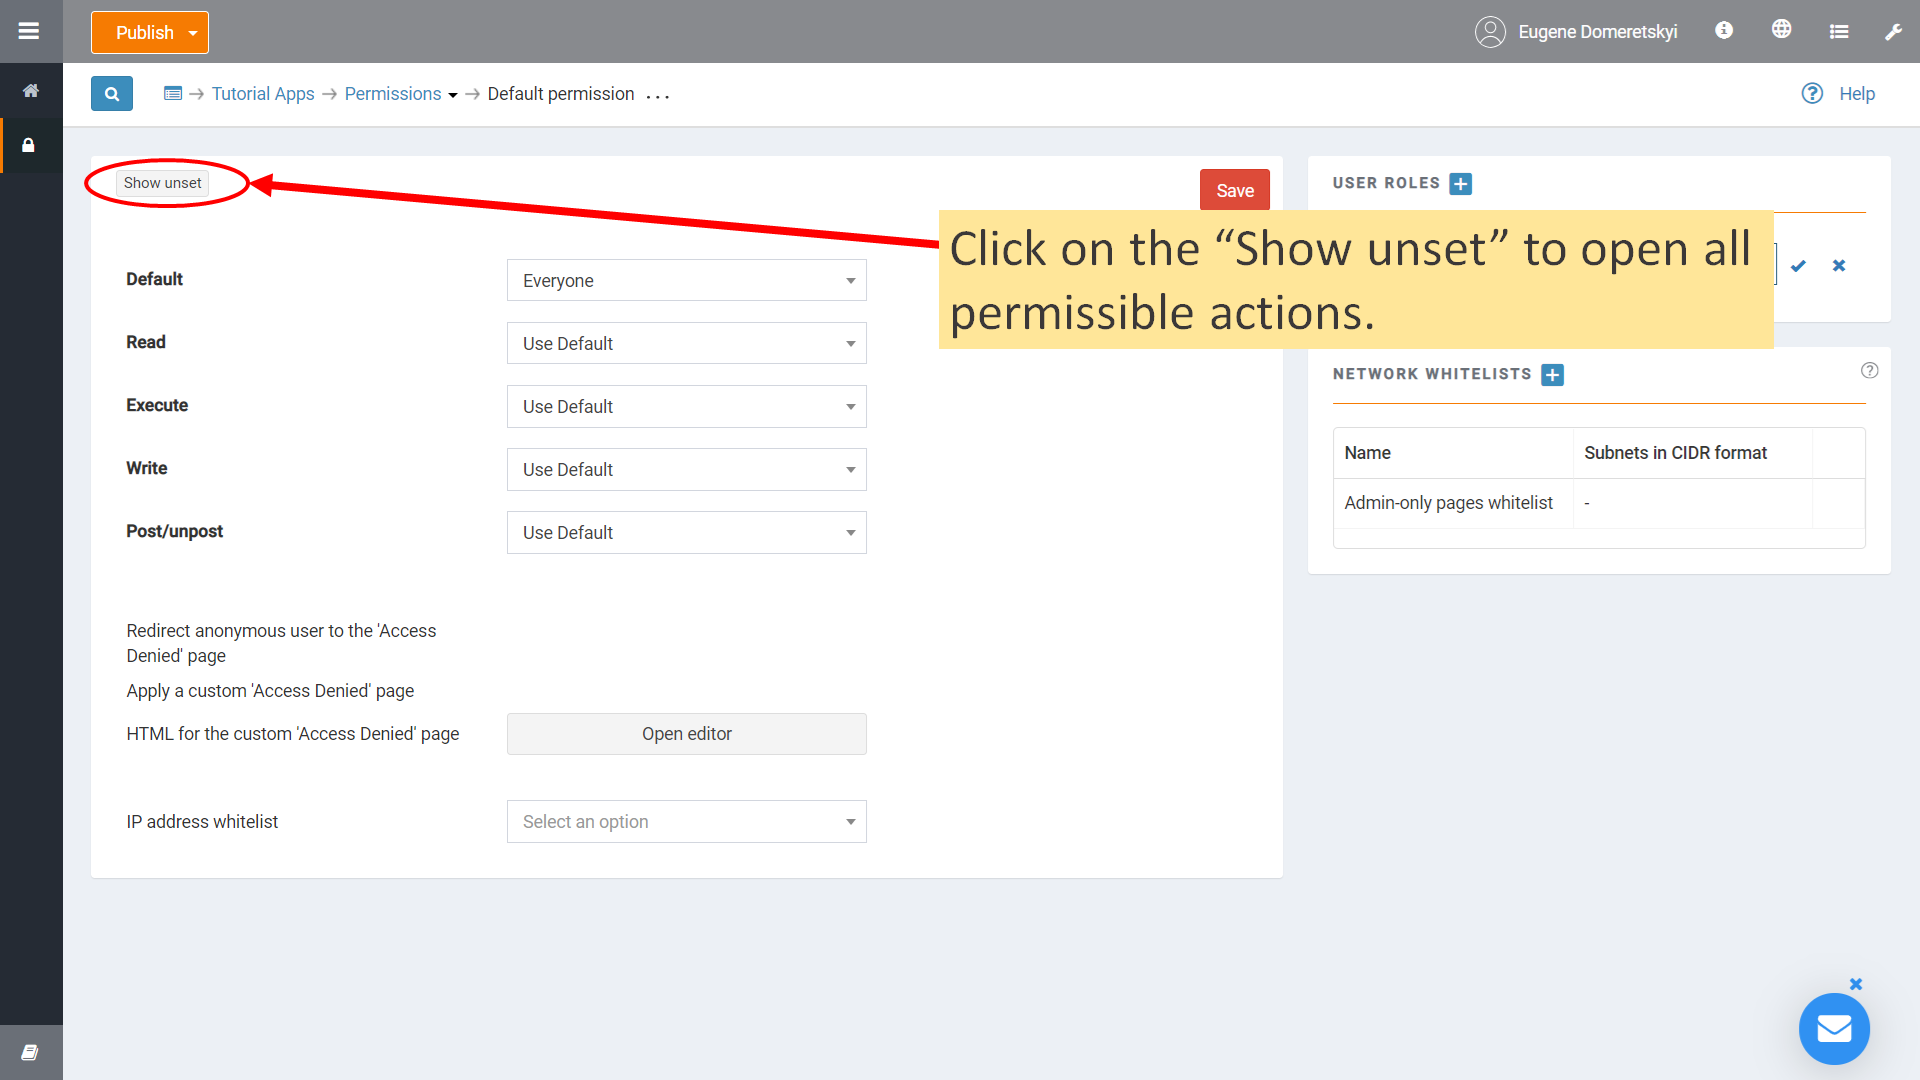Click the wrench settings icon

tap(1893, 32)
